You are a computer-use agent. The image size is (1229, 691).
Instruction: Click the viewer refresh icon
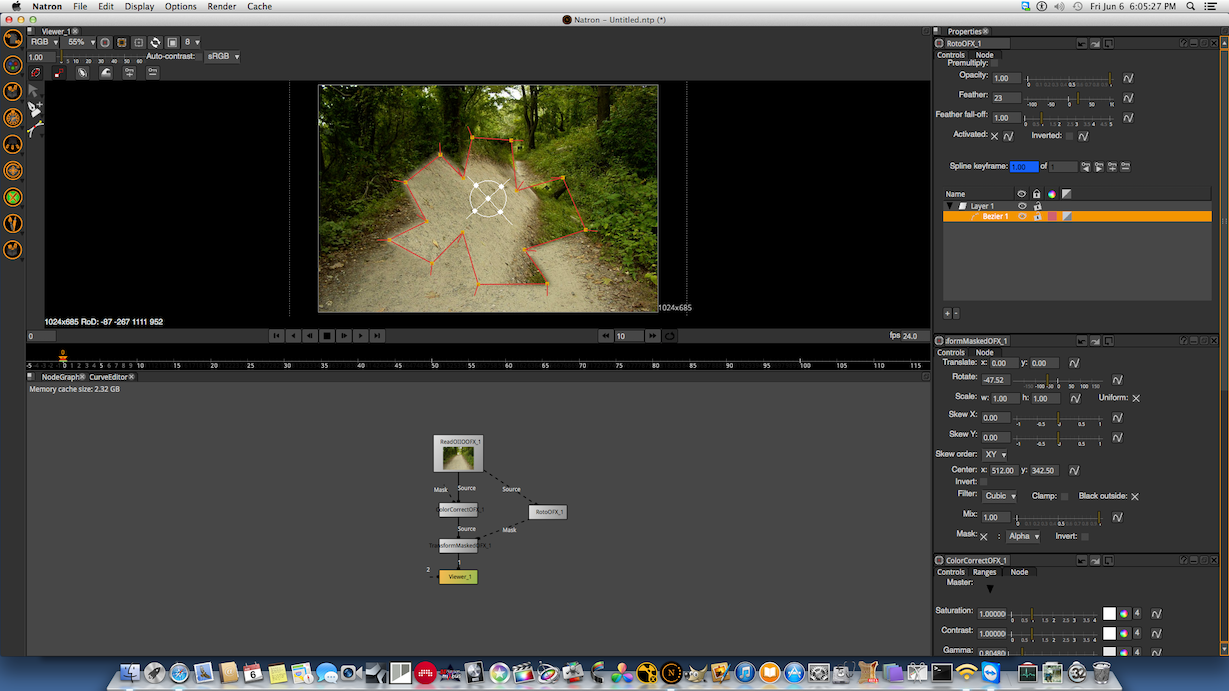tap(156, 43)
